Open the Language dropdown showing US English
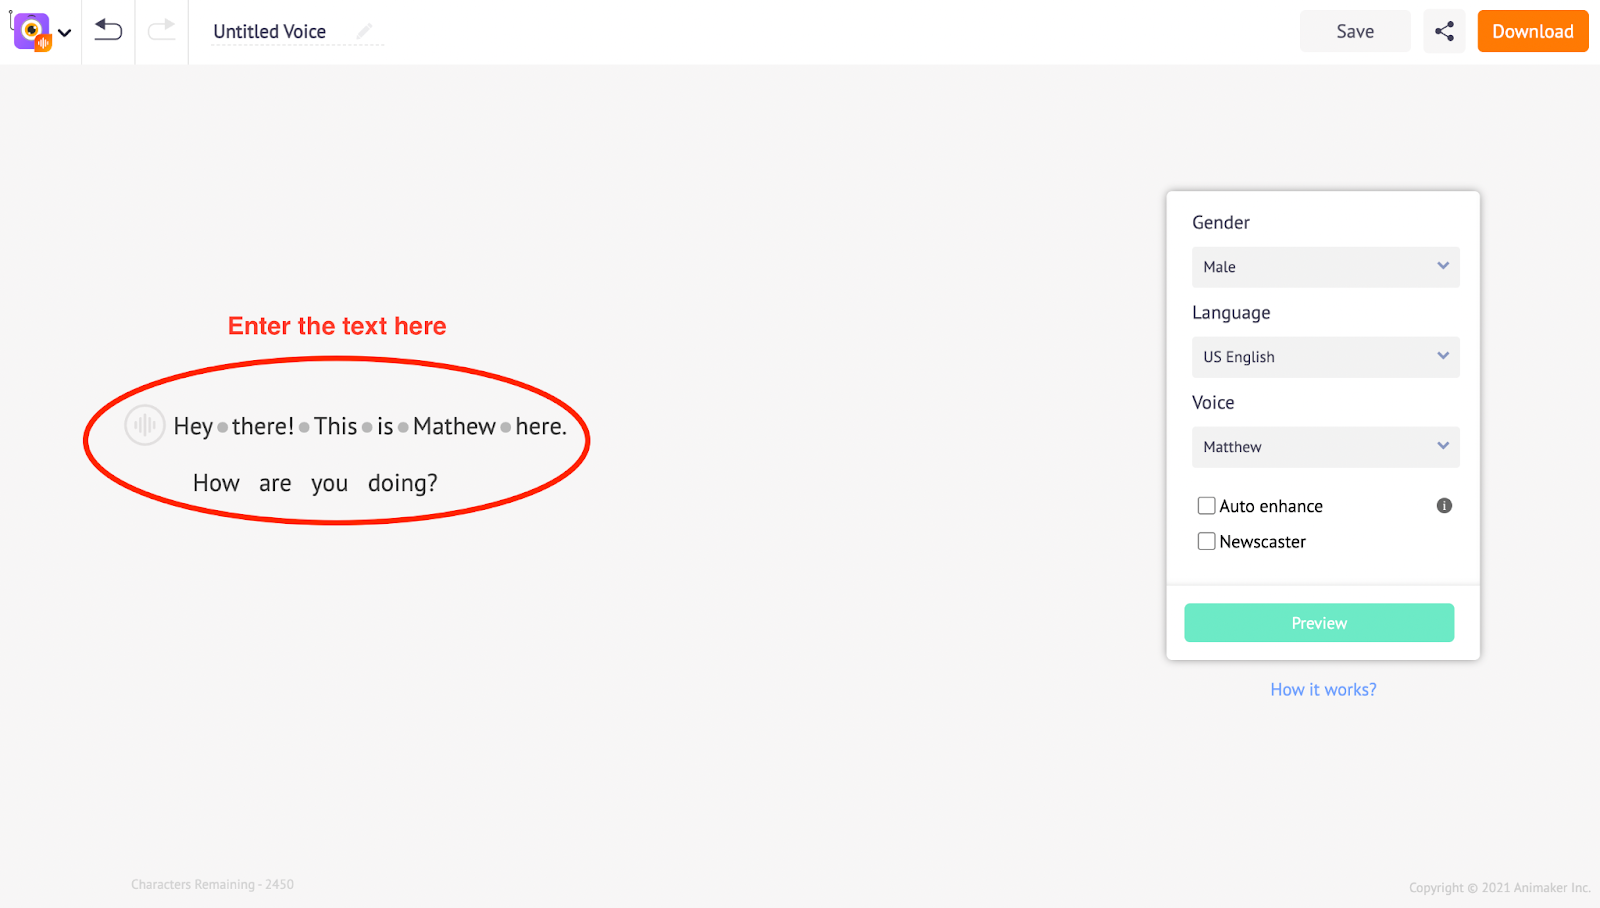The width and height of the screenshot is (1600, 908). pyautogui.click(x=1325, y=357)
